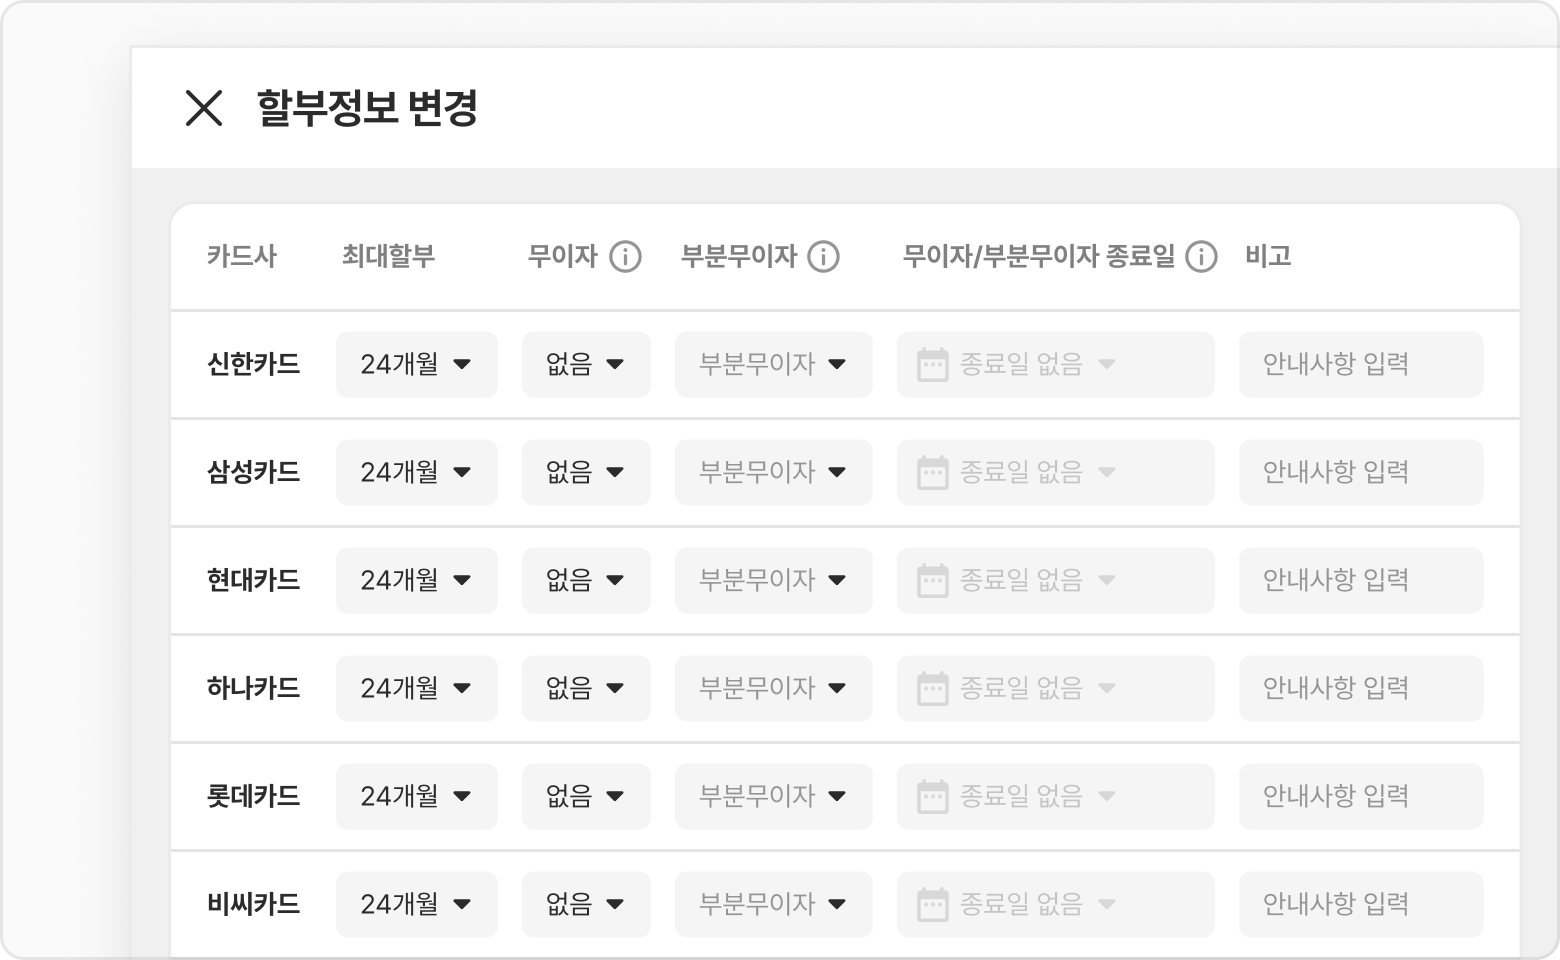This screenshot has height=960, width=1560.
Task: Click 신한카드 안내사항 입력 field
Action: click(x=1360, y=365)
